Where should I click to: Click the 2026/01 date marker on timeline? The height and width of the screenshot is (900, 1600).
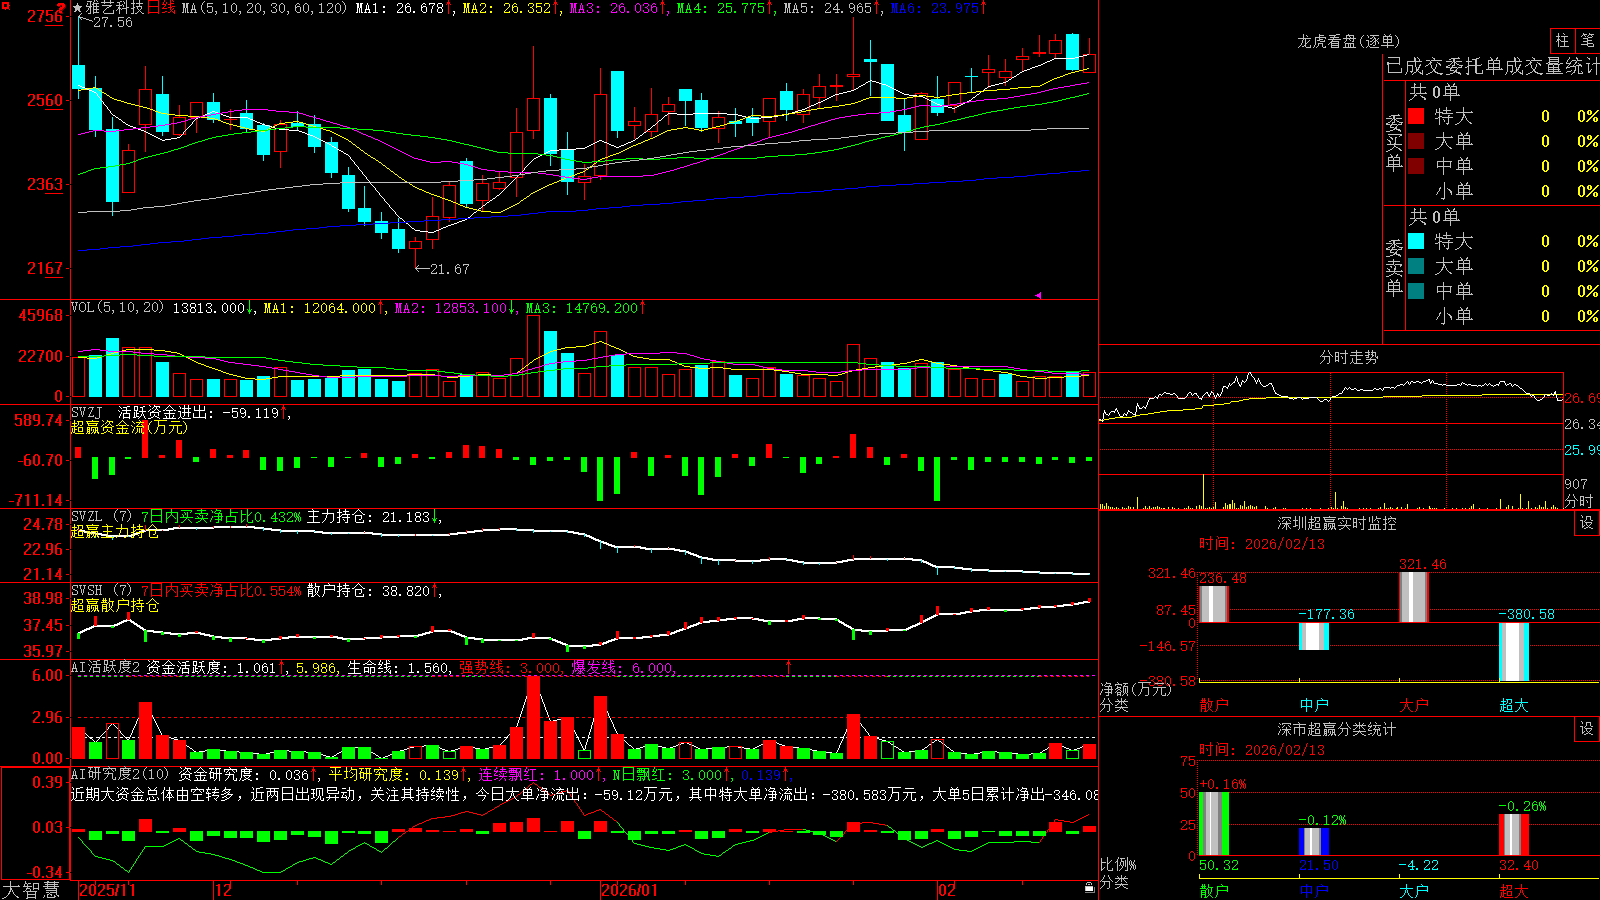(x=629, y=890)
